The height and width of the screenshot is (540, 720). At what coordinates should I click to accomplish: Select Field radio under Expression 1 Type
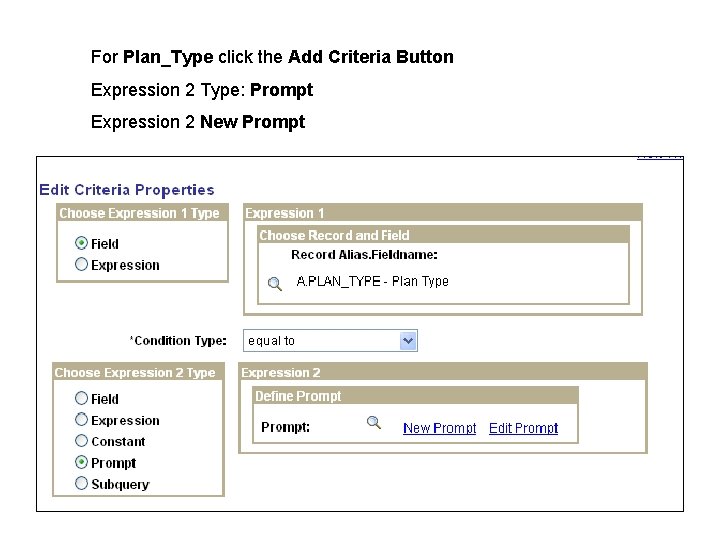point(82,243)
